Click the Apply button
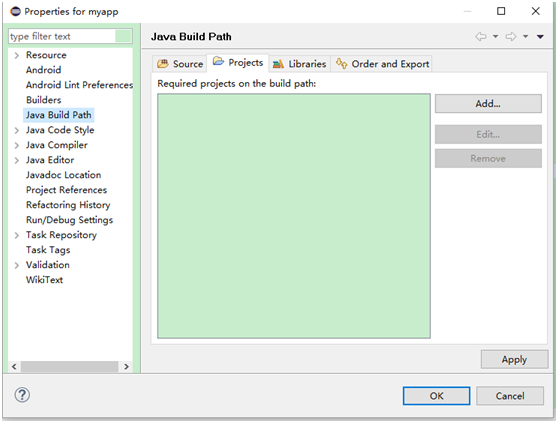The image size is (558, 423). [x=514, y=359]
